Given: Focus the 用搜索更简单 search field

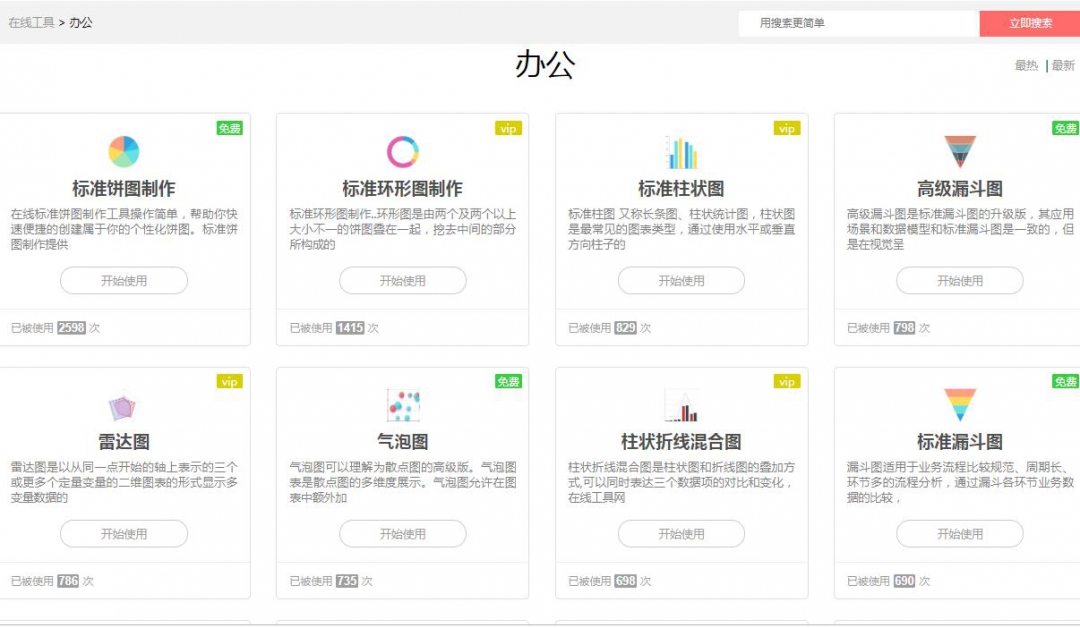Looking at the screenshot, I should click(857, 23).
